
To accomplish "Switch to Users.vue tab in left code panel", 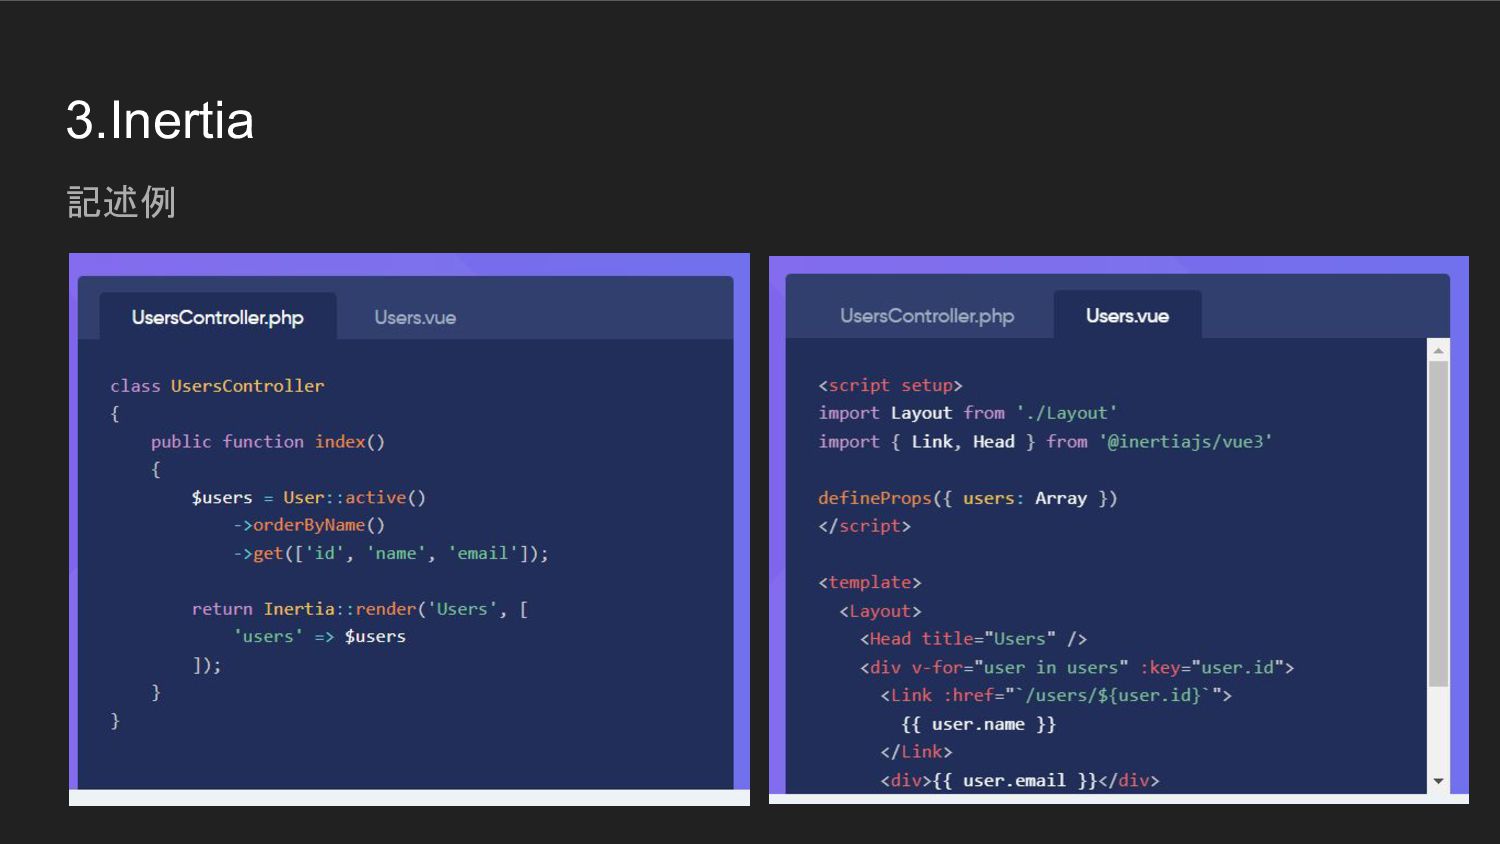I will [x=415, y=317].
